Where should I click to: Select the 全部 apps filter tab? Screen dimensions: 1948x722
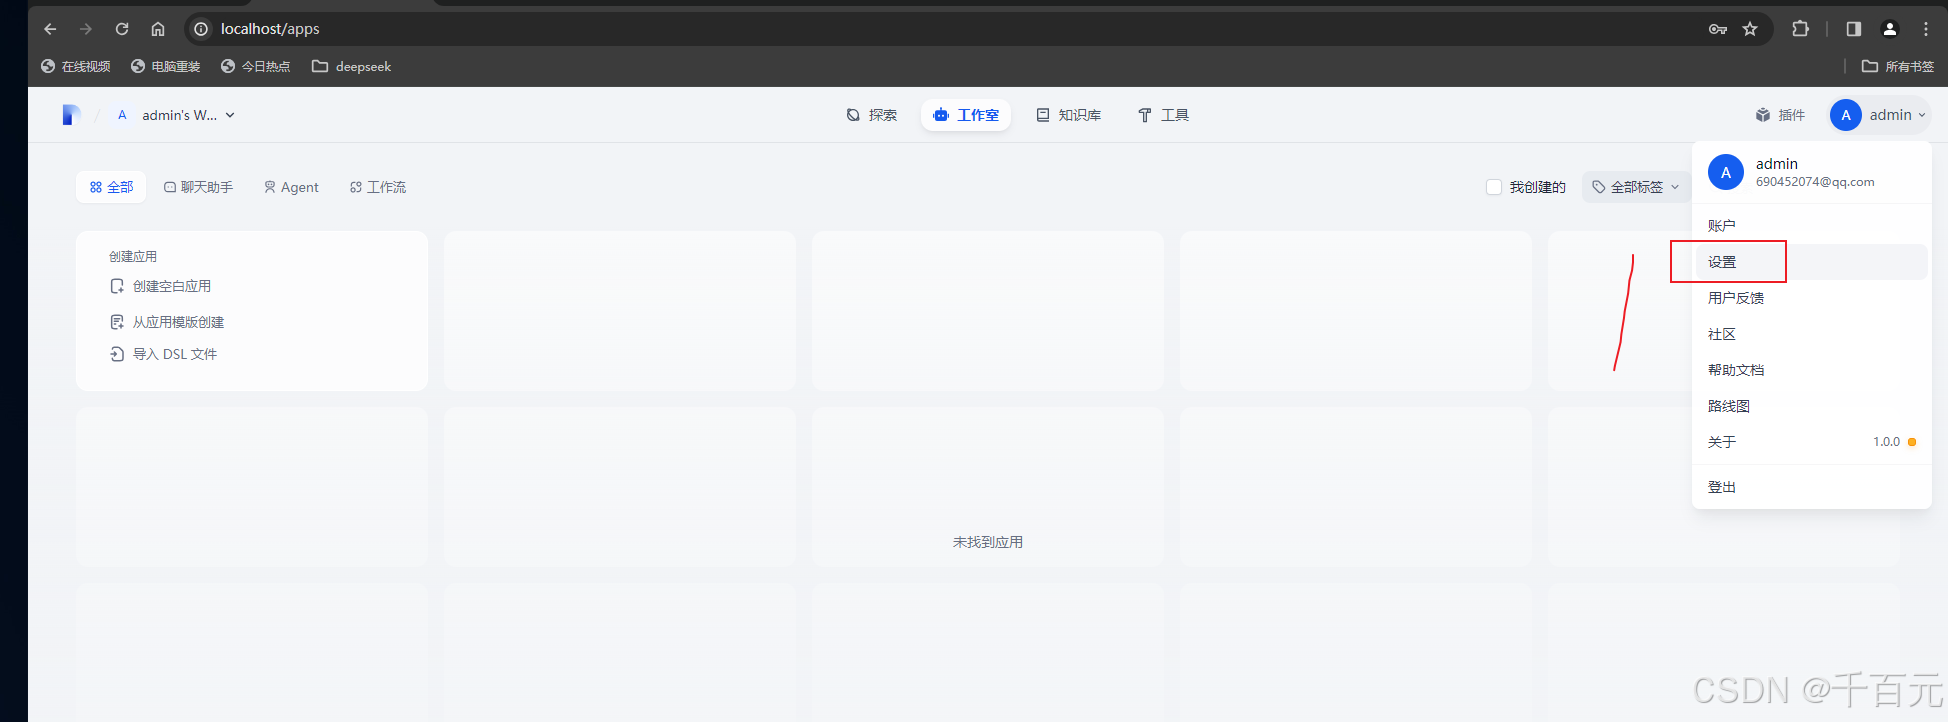111,187
